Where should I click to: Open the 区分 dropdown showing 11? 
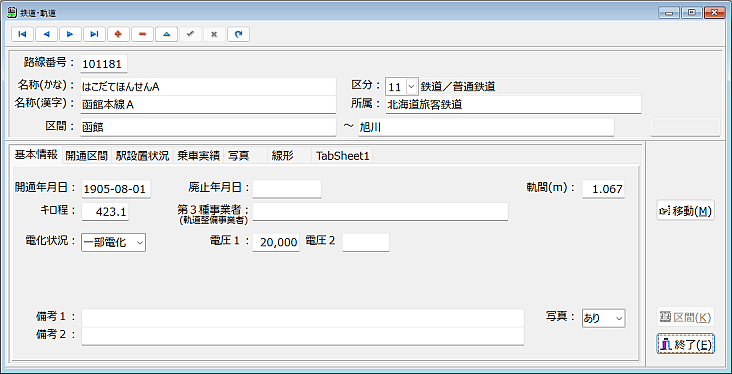coord(411,86)
